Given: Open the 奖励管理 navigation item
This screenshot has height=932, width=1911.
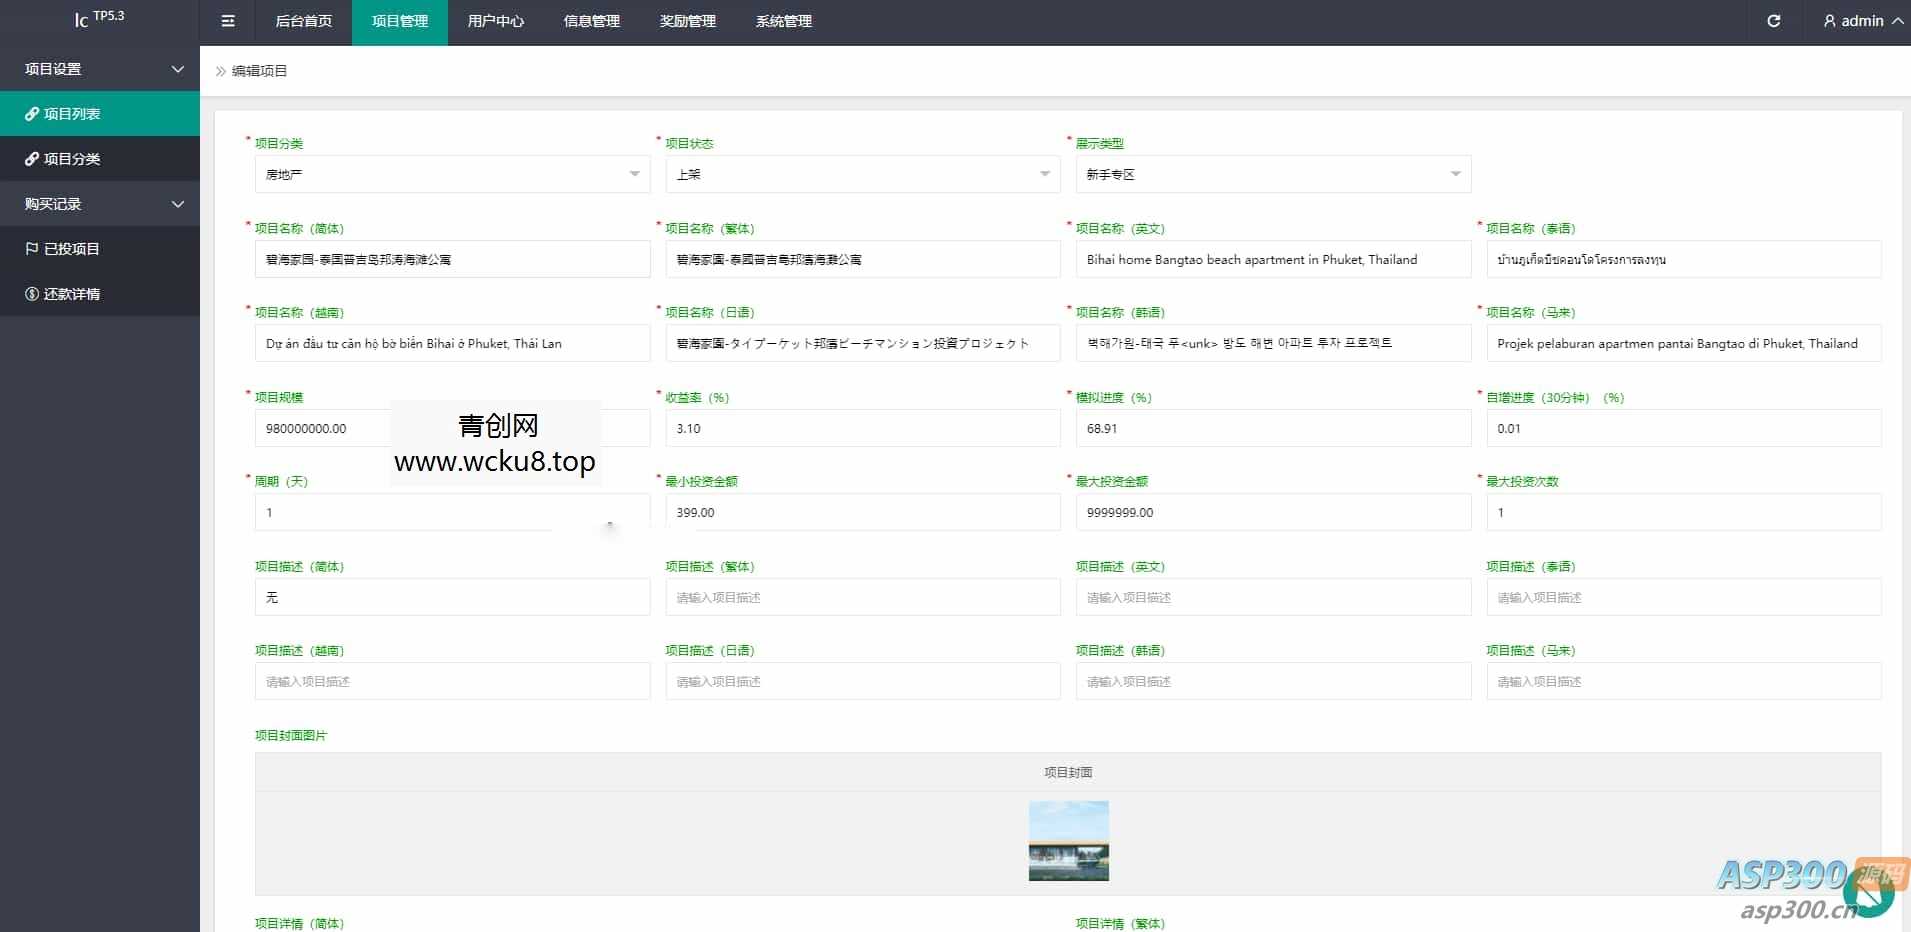Looking at the screenshot, I should point(687,21).
